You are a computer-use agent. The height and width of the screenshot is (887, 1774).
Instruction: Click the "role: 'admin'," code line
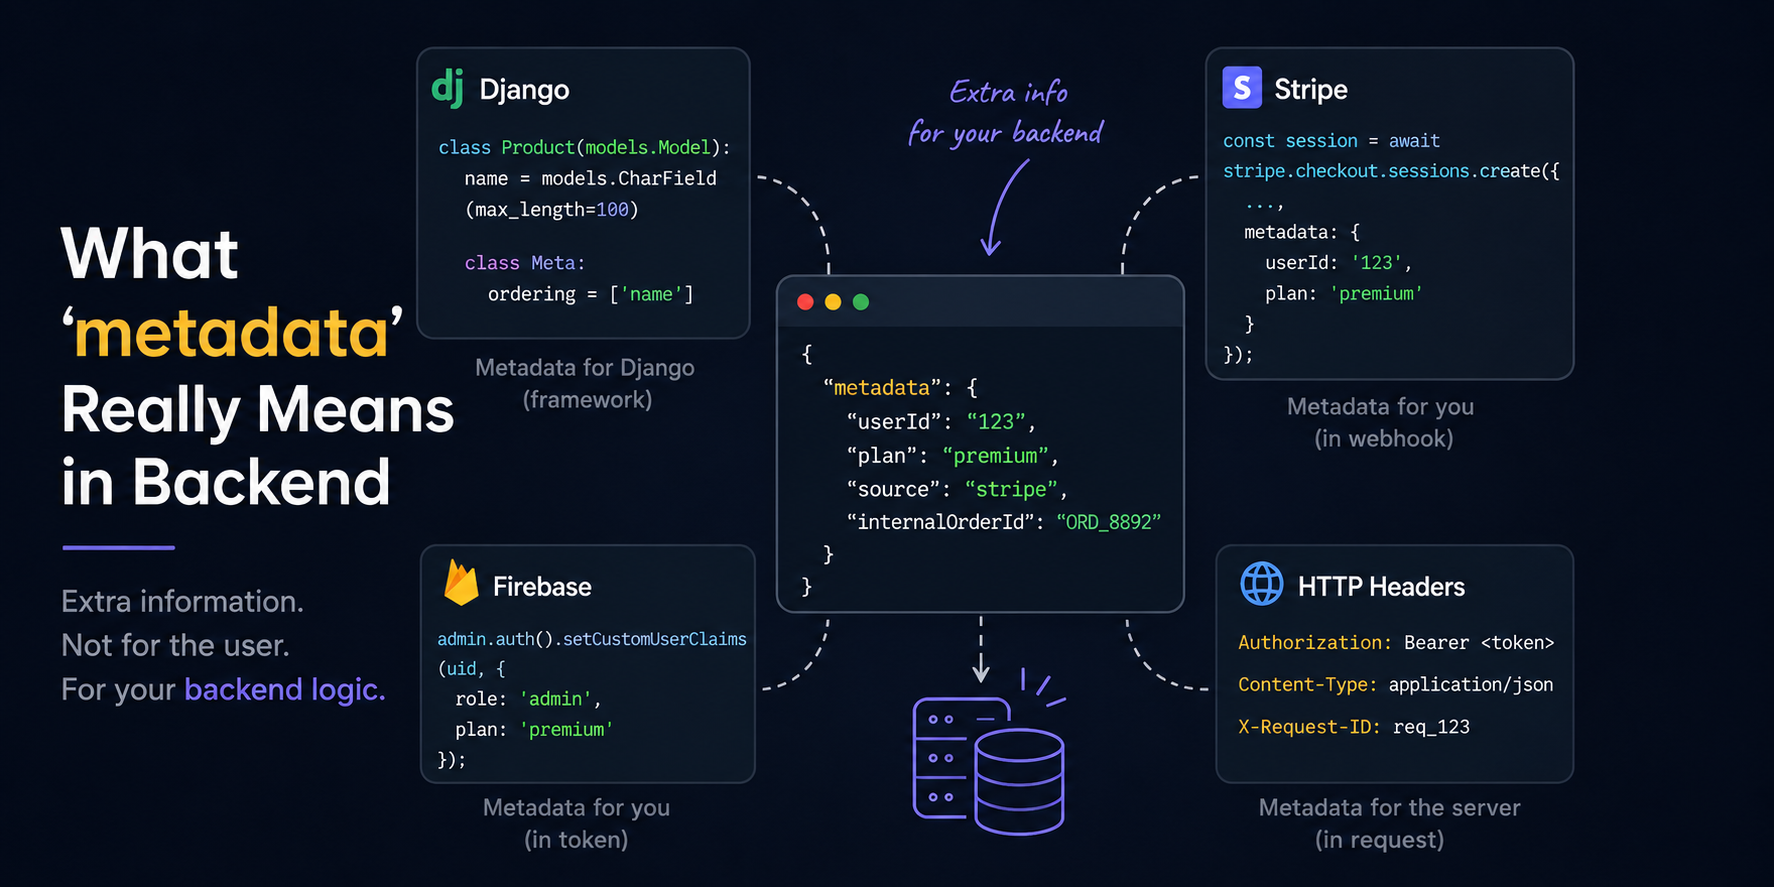tap(528, 699)
